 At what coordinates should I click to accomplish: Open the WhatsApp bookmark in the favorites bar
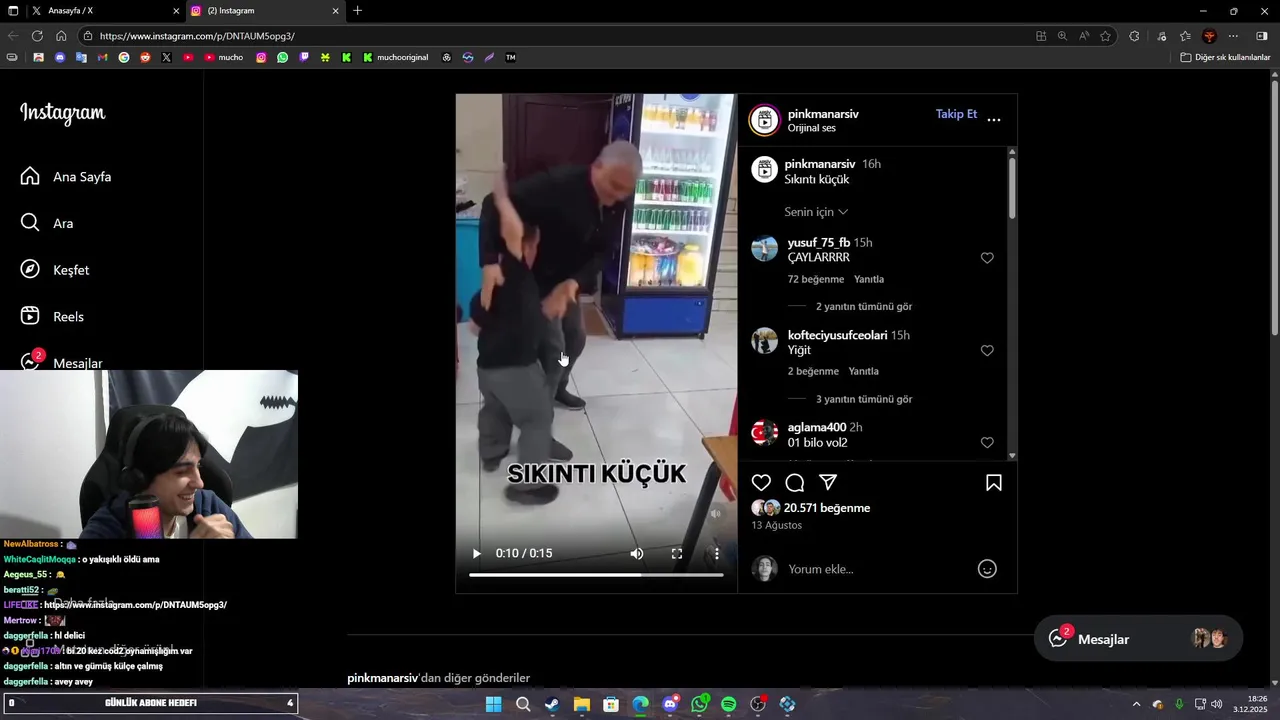pos(283,57)
